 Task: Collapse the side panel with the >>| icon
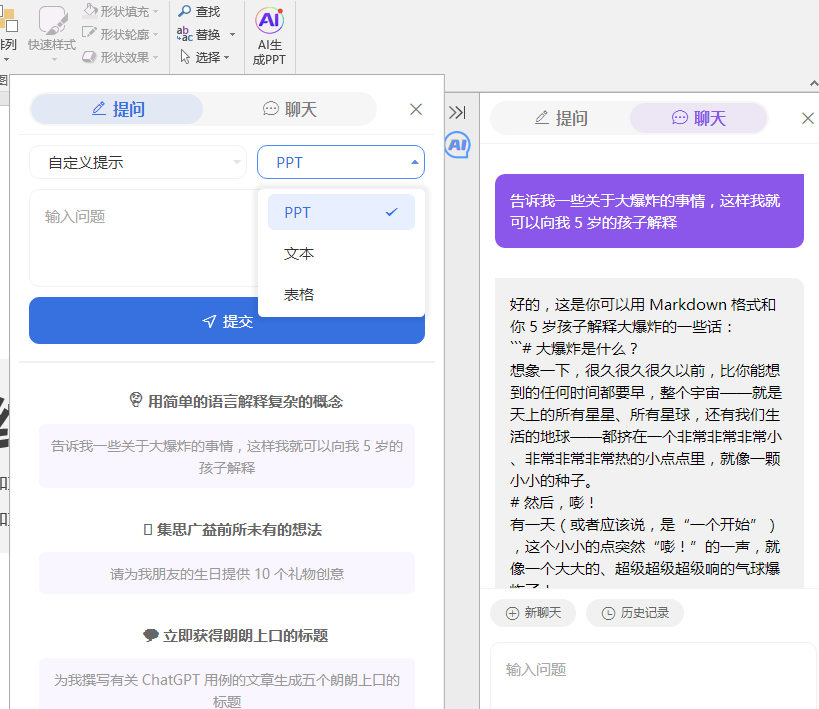pyautogui.click(x=457, y=112)
